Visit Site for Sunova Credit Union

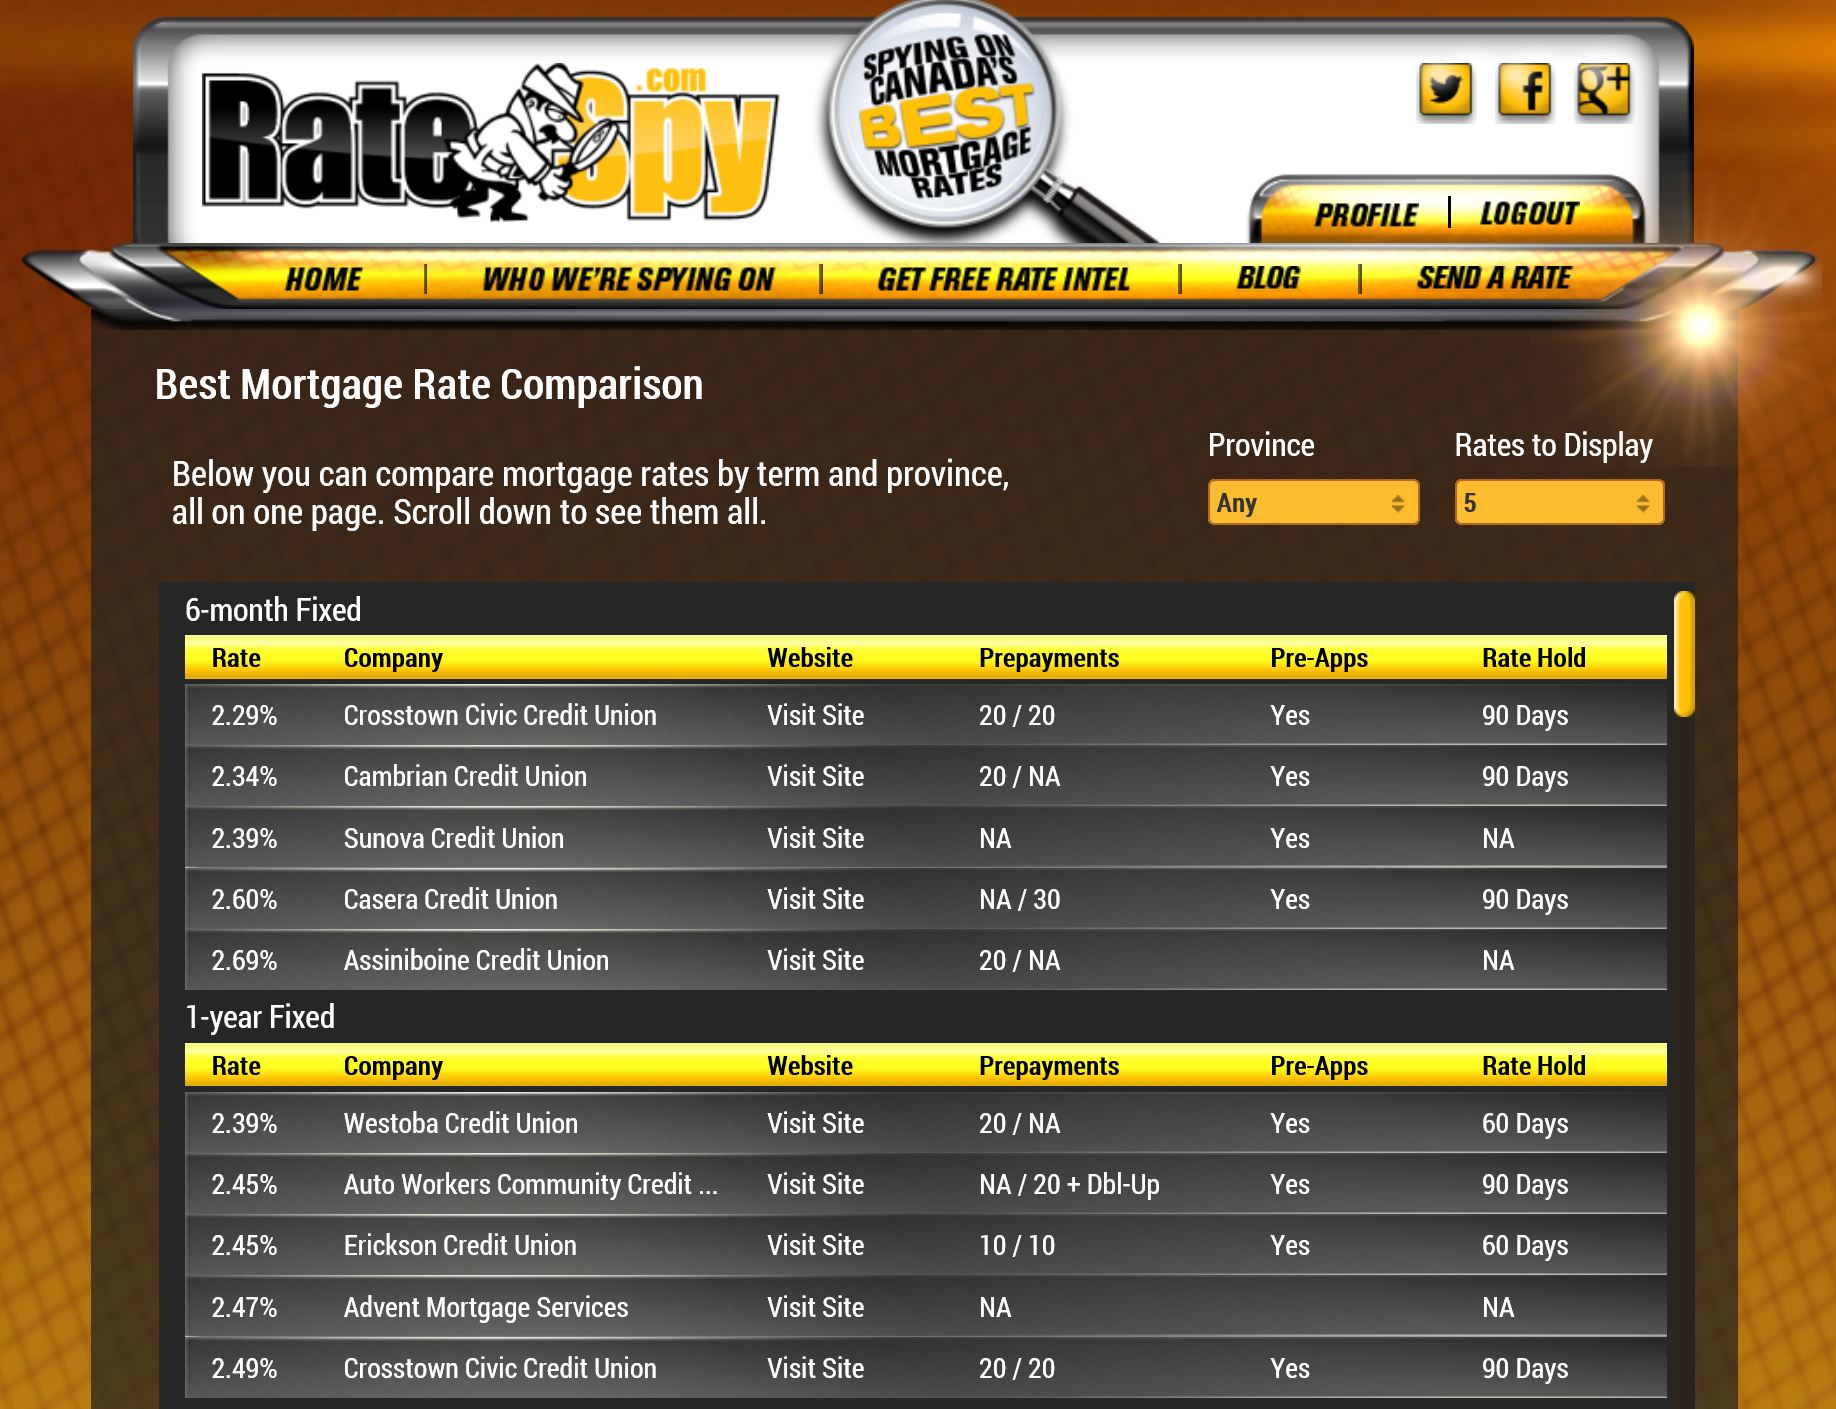click(x=815, y=838)
